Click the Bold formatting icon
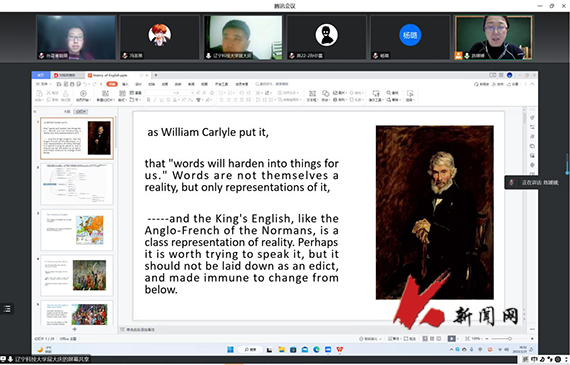Screen dimensions: 570x365 point(148,100)
